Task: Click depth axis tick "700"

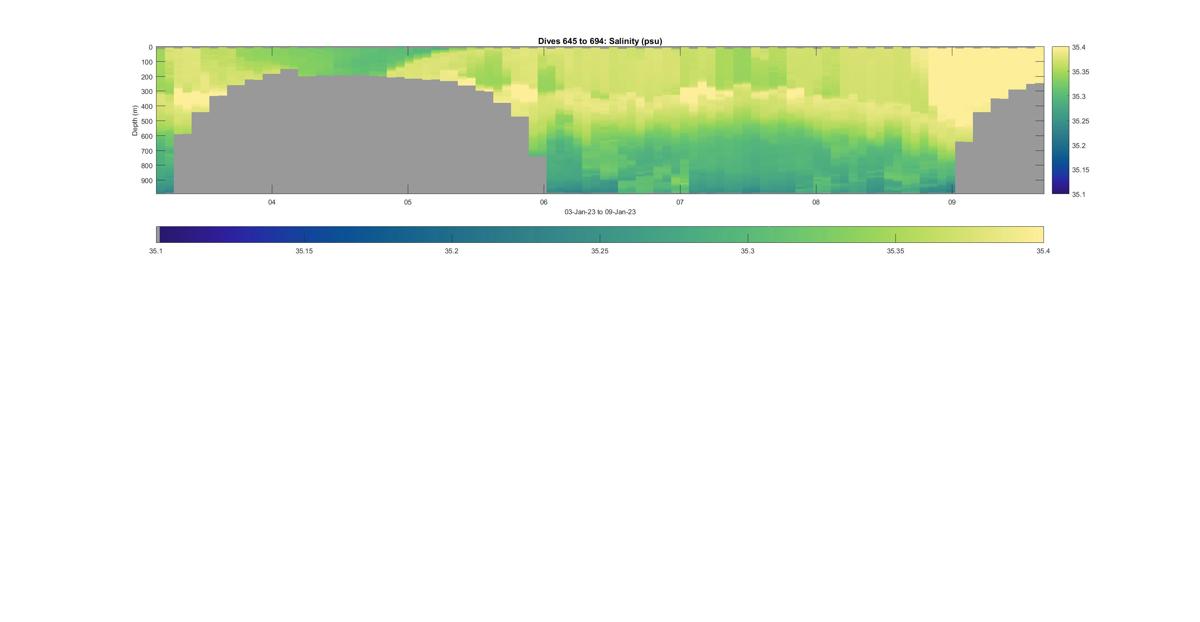Action: (146, 151)
